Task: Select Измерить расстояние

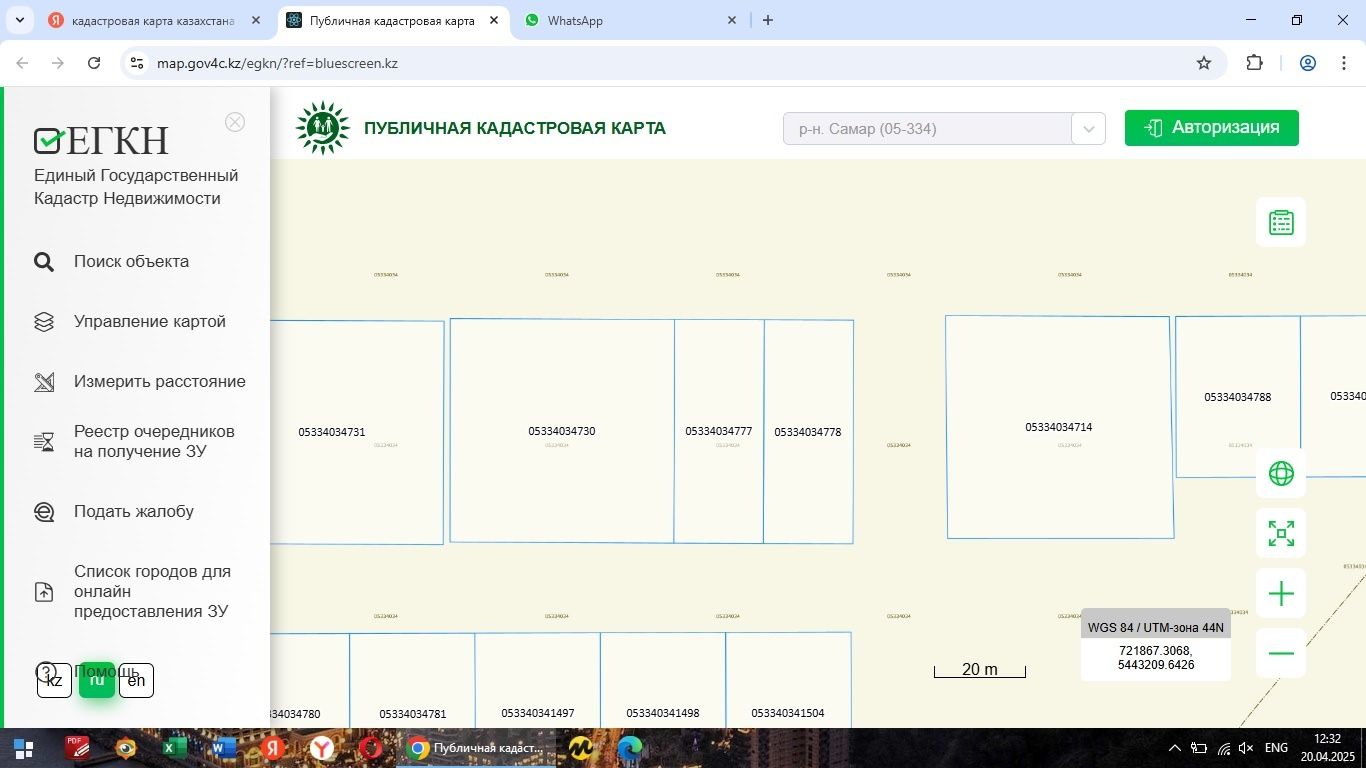Action: coord(160,381)
